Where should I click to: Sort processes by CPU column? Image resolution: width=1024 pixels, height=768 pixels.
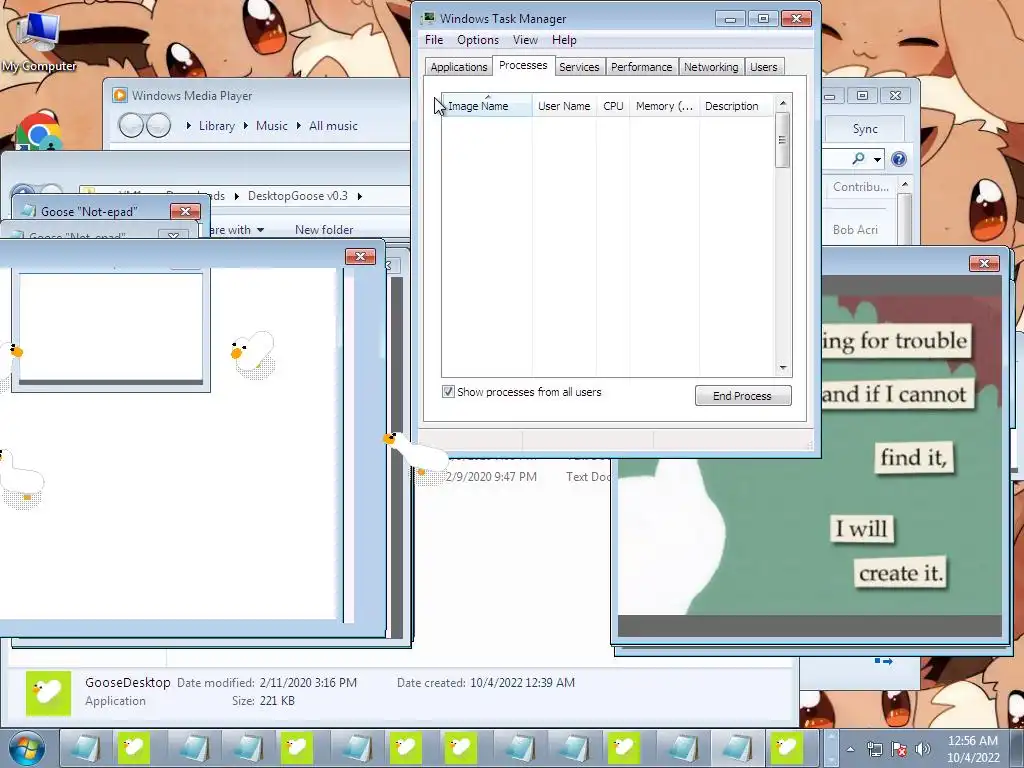613,106
